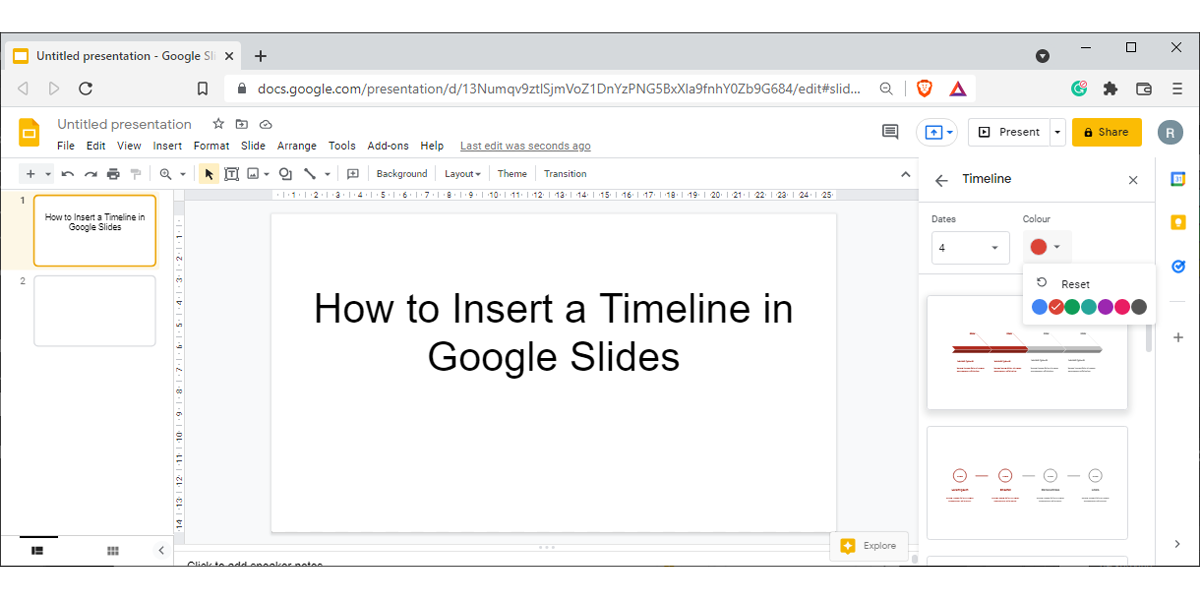Click the Theme button

click(x=512, y=174)
